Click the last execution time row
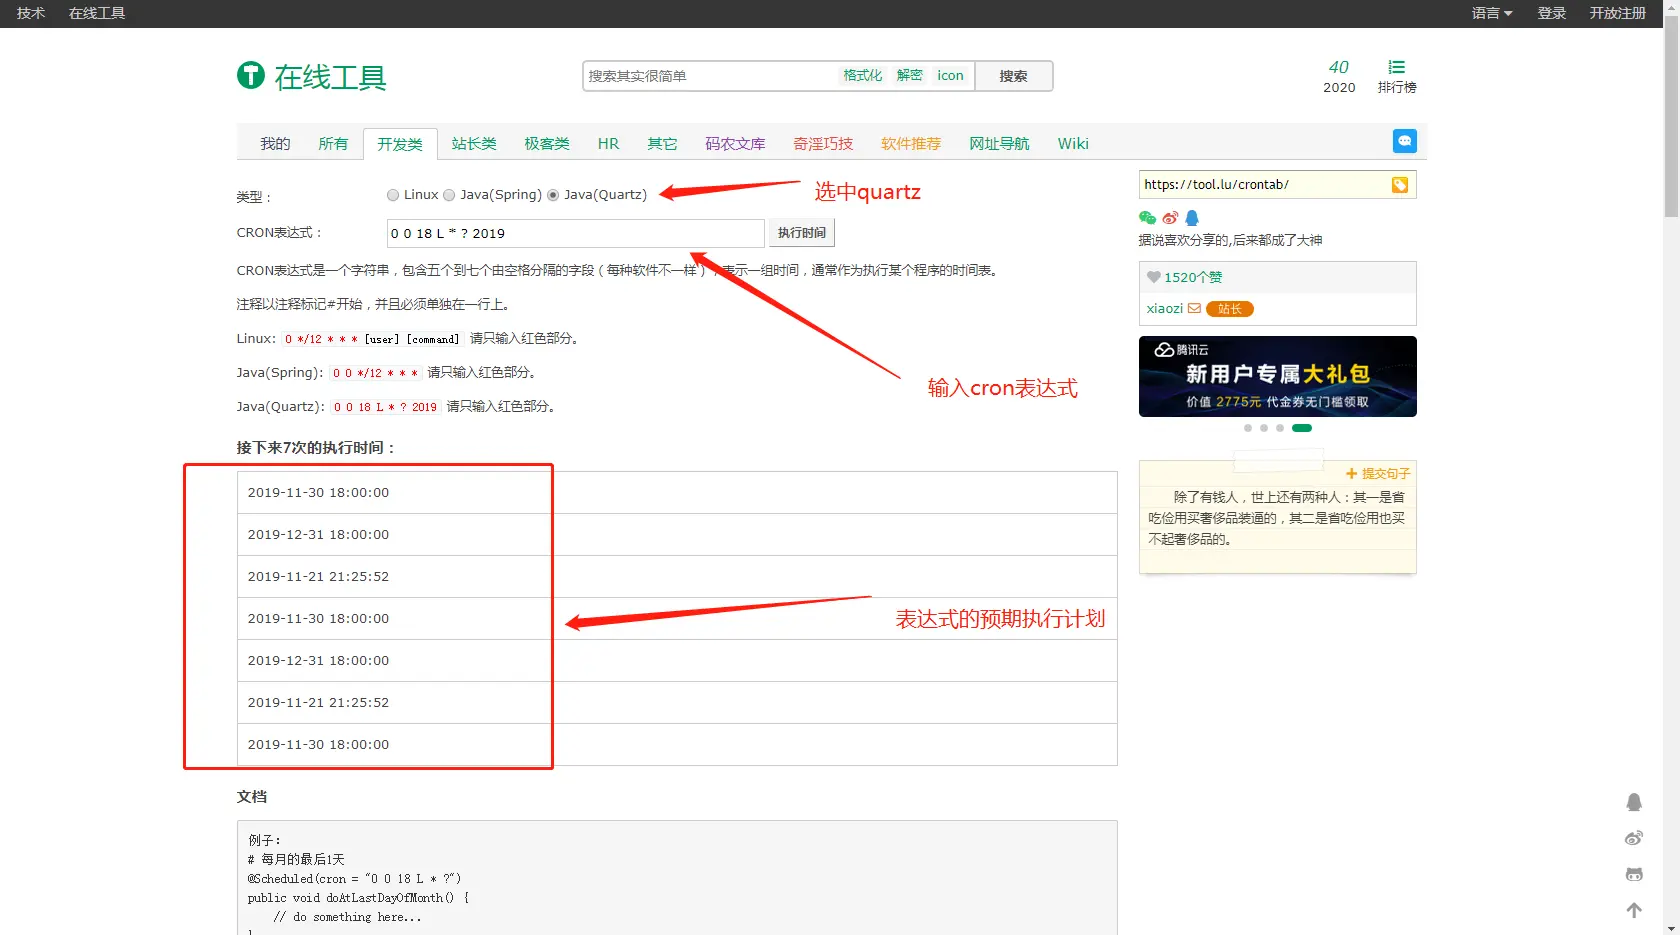 click(x=677, y=745)
